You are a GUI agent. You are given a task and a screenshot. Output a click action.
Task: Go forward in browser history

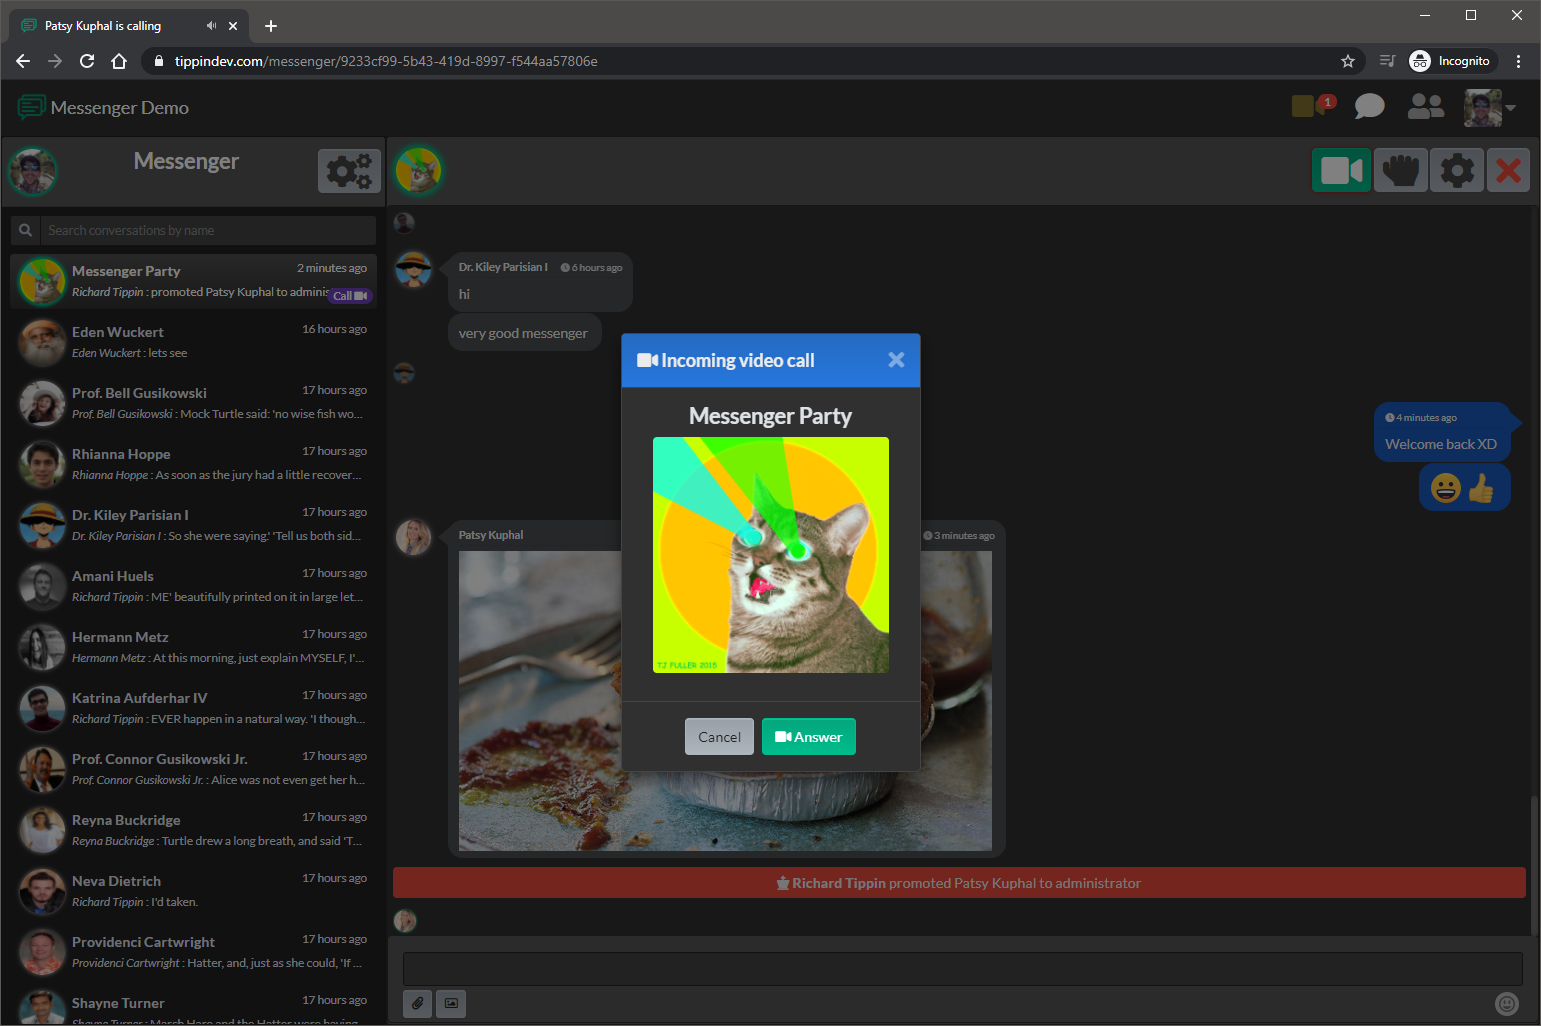click(55, 61)
